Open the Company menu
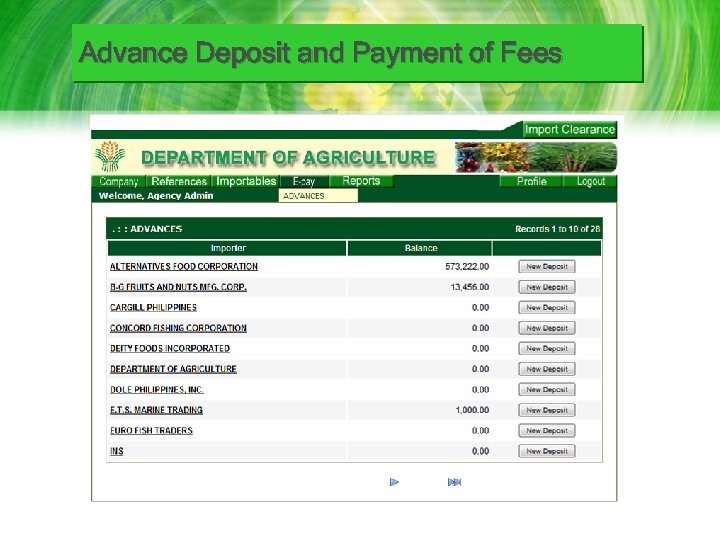720x540 pixels. 119,181
